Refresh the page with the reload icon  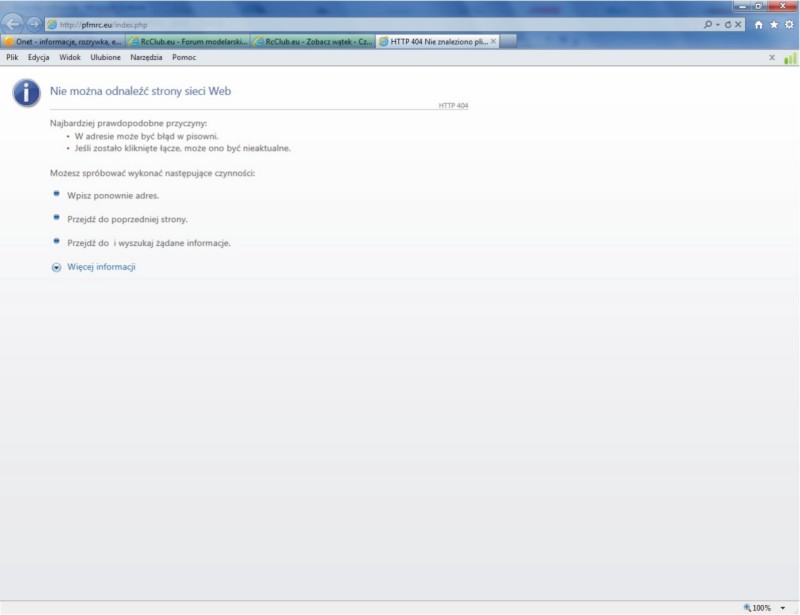[x=728, y=24]
